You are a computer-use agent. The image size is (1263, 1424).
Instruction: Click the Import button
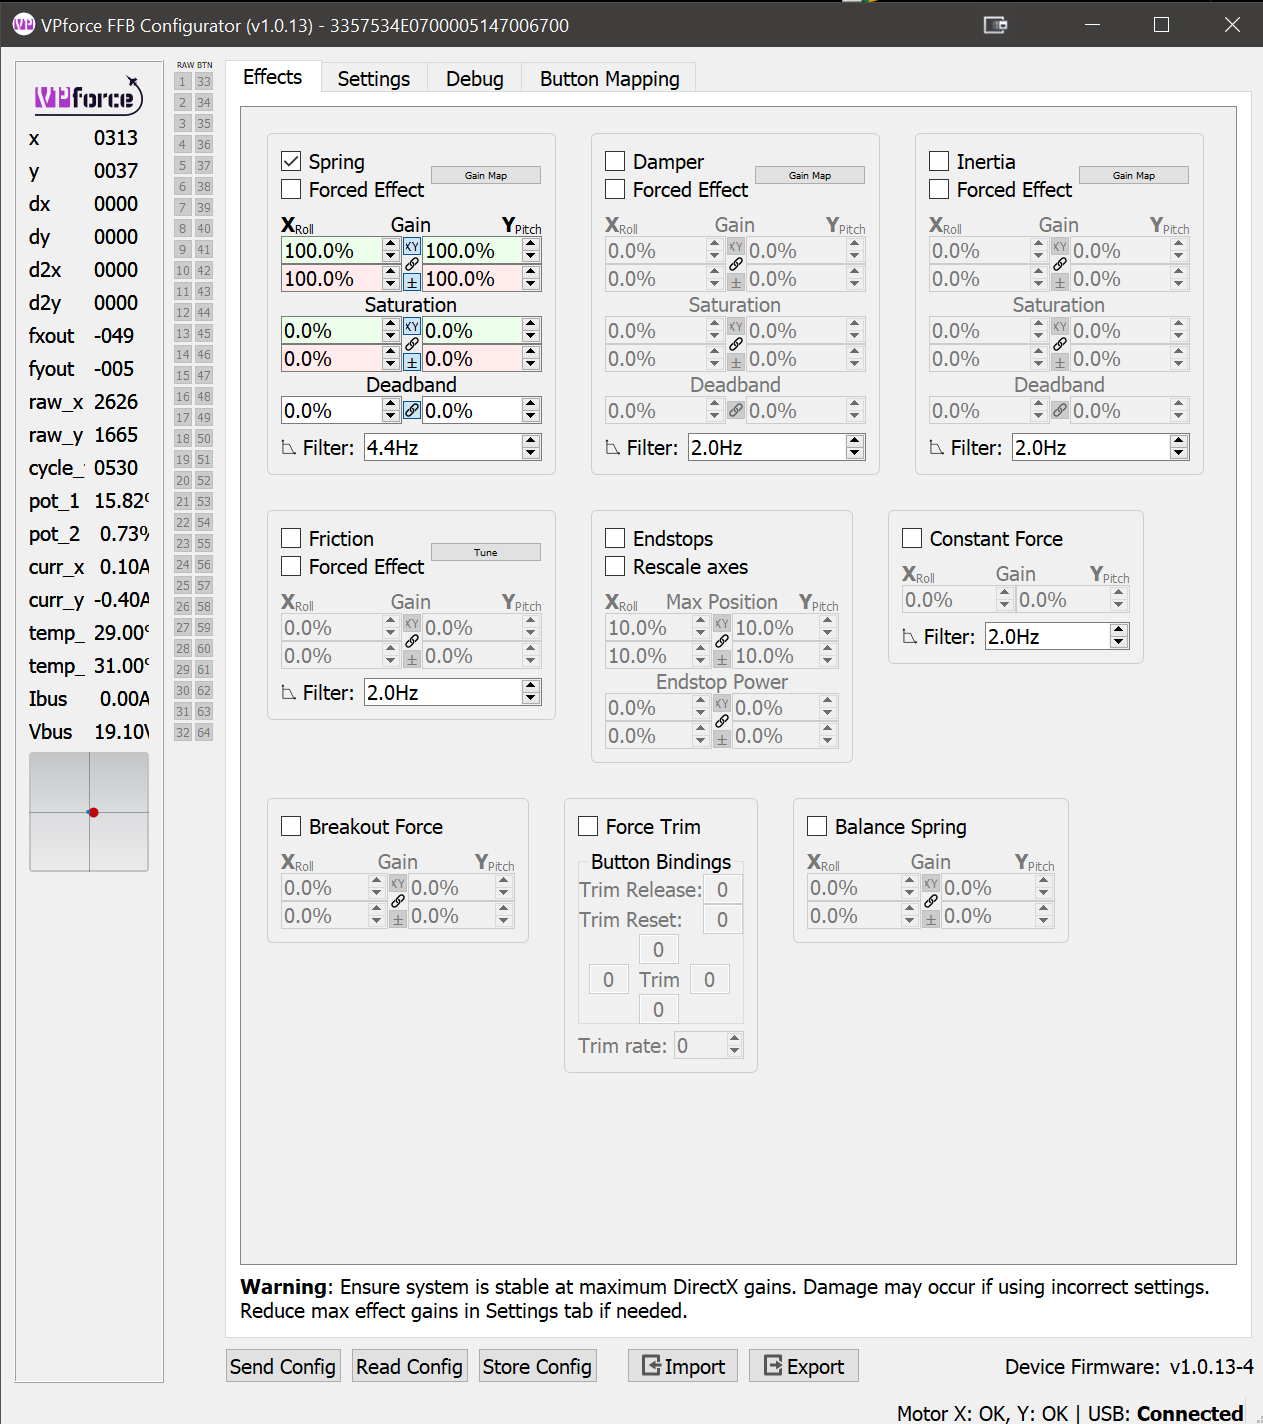click(683, 1366)
